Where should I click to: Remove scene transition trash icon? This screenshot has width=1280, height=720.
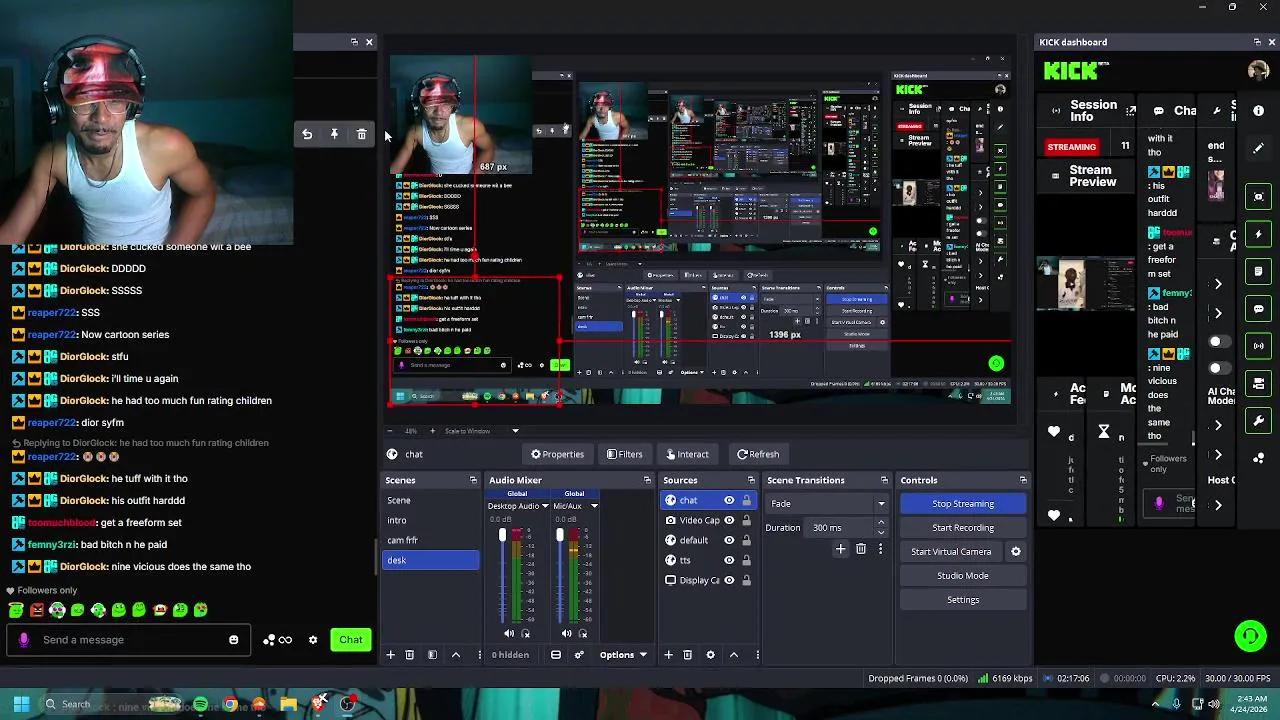pos(861,549)
